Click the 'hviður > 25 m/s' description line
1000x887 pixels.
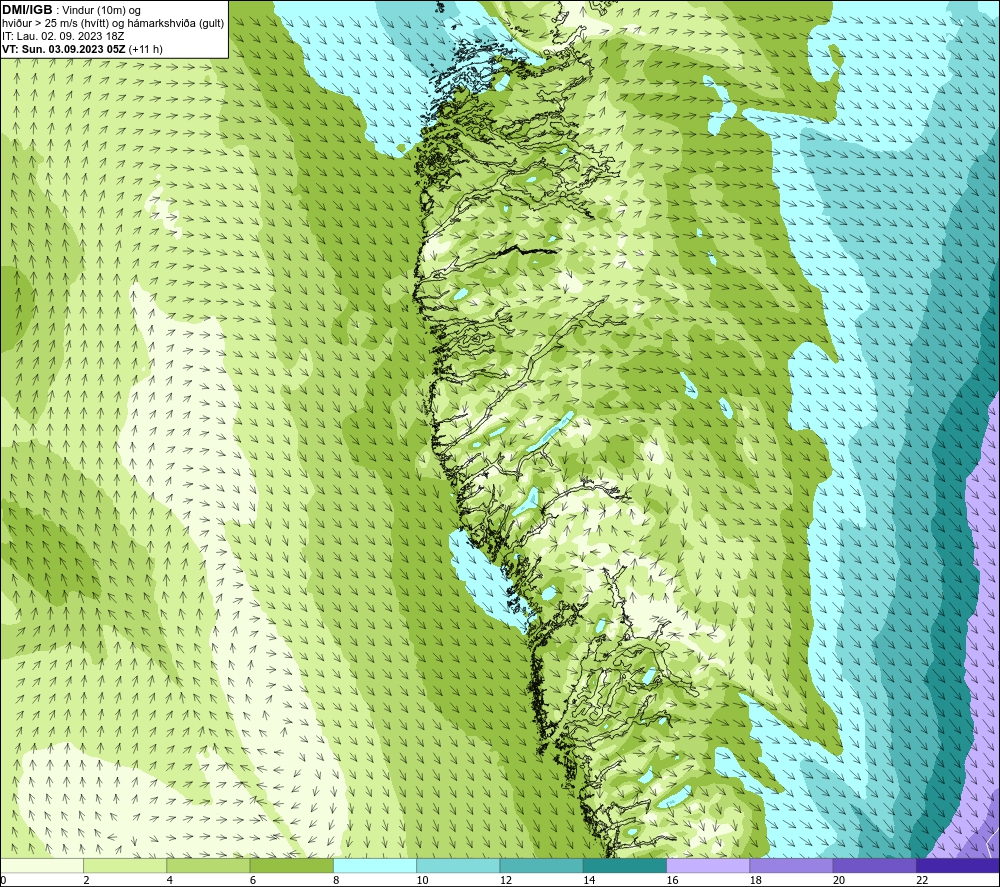coord(113,24)
